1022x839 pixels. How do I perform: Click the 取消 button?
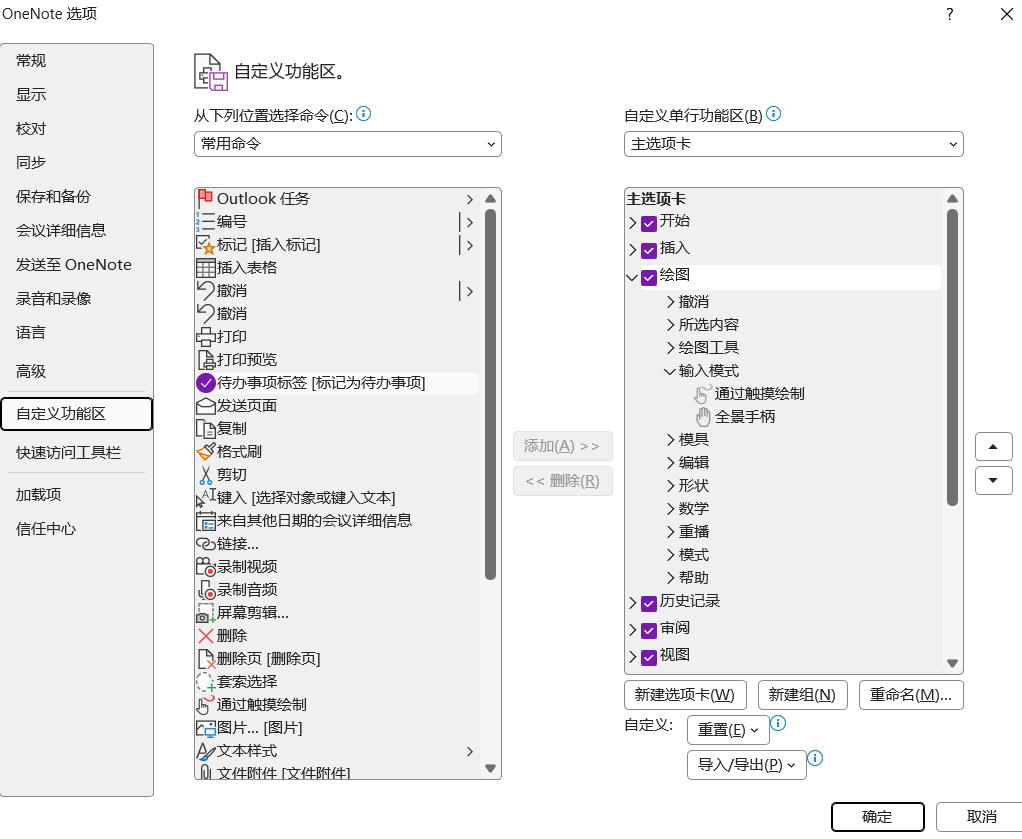pos(981,817)
